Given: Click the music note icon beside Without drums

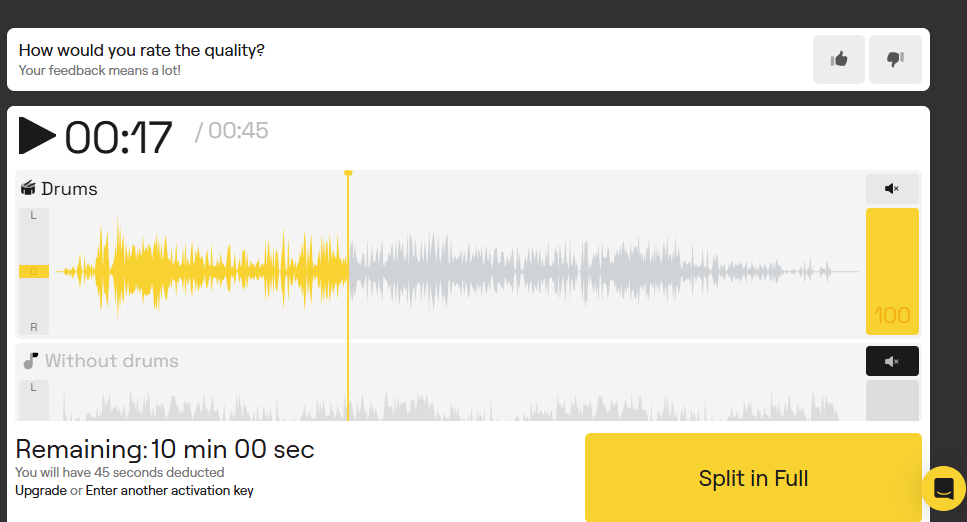Looking at the screenshot, I should coord(30,361).
